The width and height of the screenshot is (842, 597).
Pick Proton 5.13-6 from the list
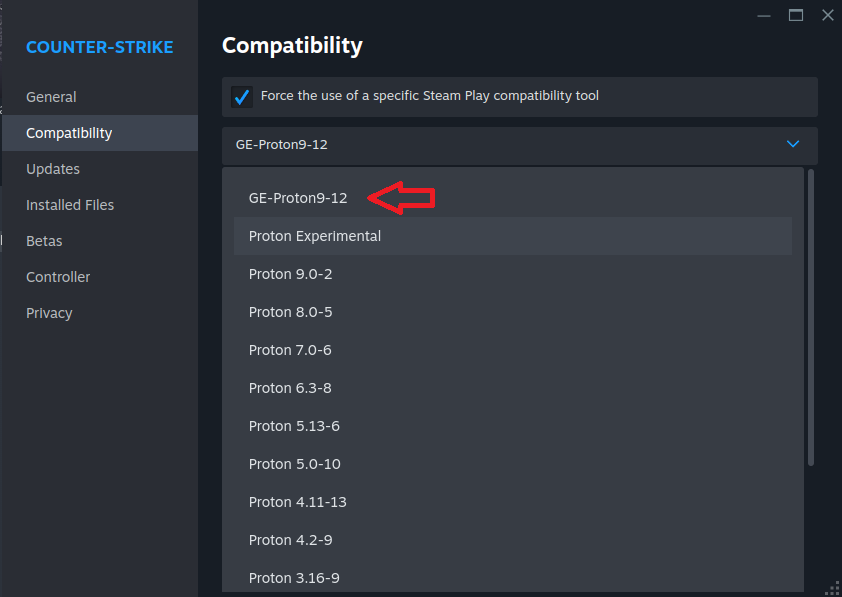coord(294,426)
